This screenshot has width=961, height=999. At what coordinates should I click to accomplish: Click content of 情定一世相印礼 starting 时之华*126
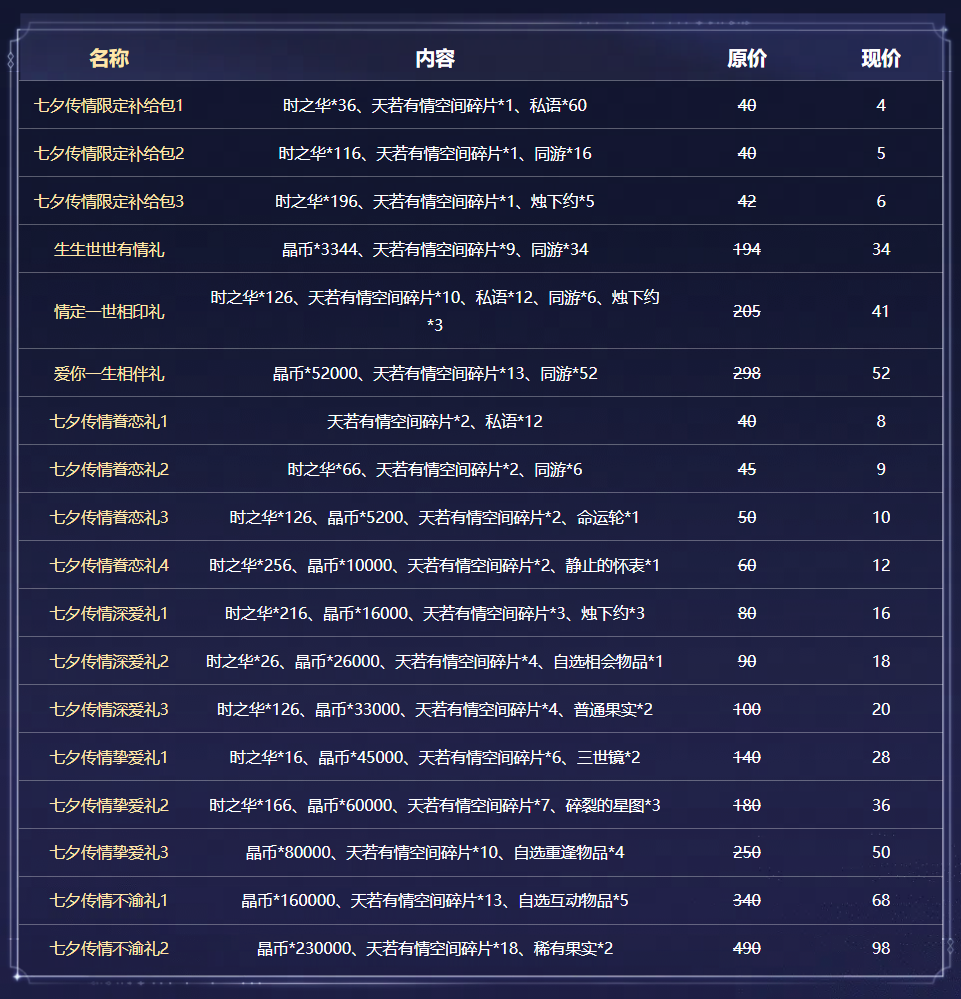[x=435, y=311]
